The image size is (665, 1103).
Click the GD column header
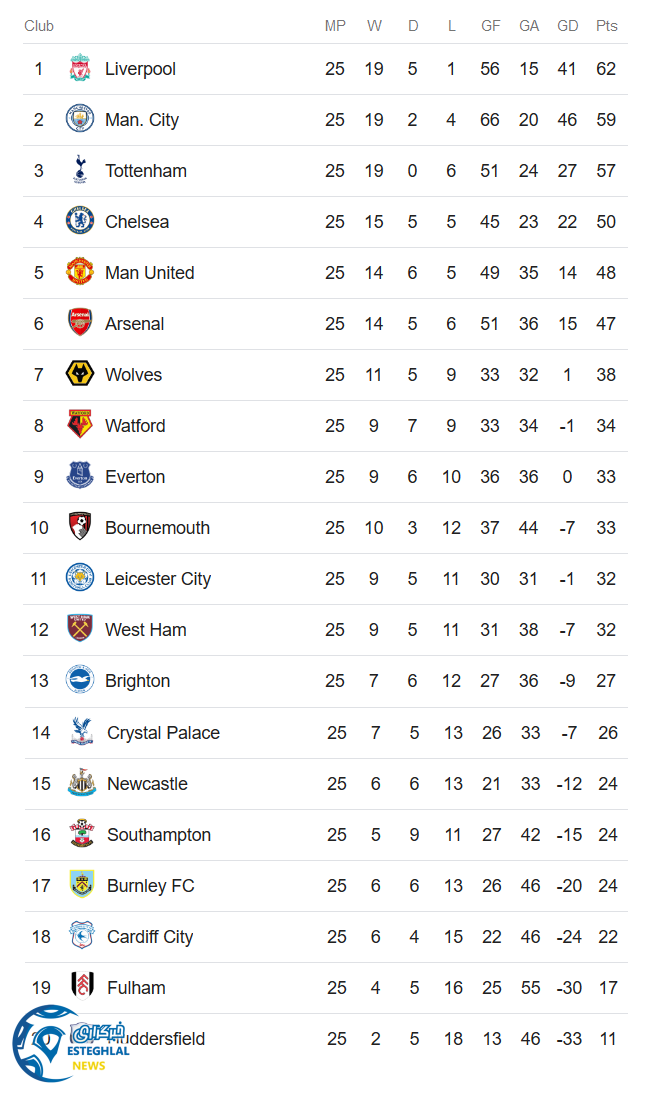(567, 26)
